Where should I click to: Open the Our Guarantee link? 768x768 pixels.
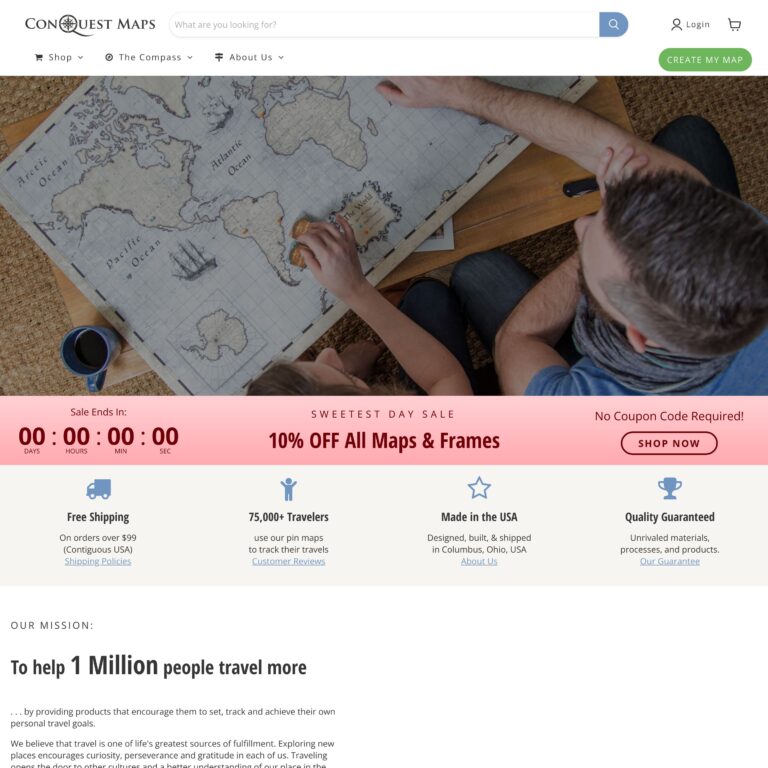[669, 562]
